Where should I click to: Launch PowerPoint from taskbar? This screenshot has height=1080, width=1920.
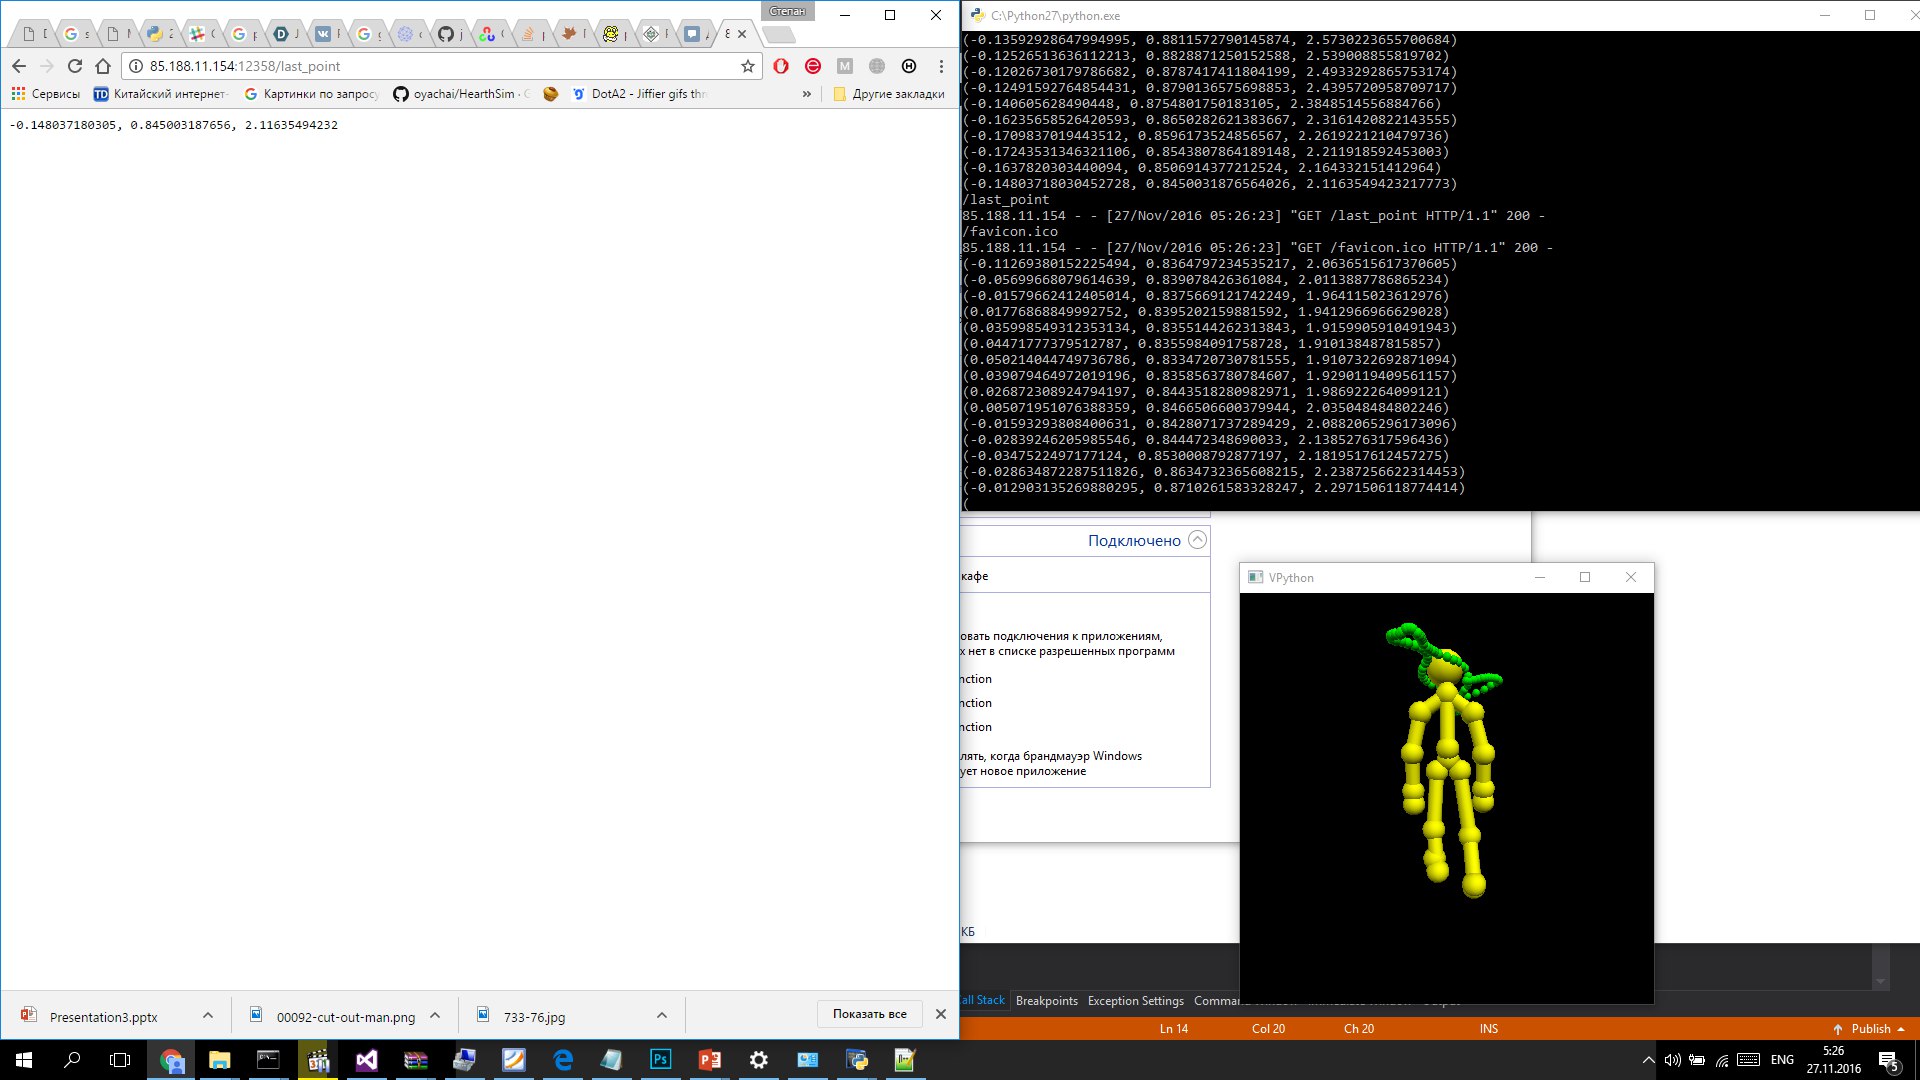point(709,1060)
